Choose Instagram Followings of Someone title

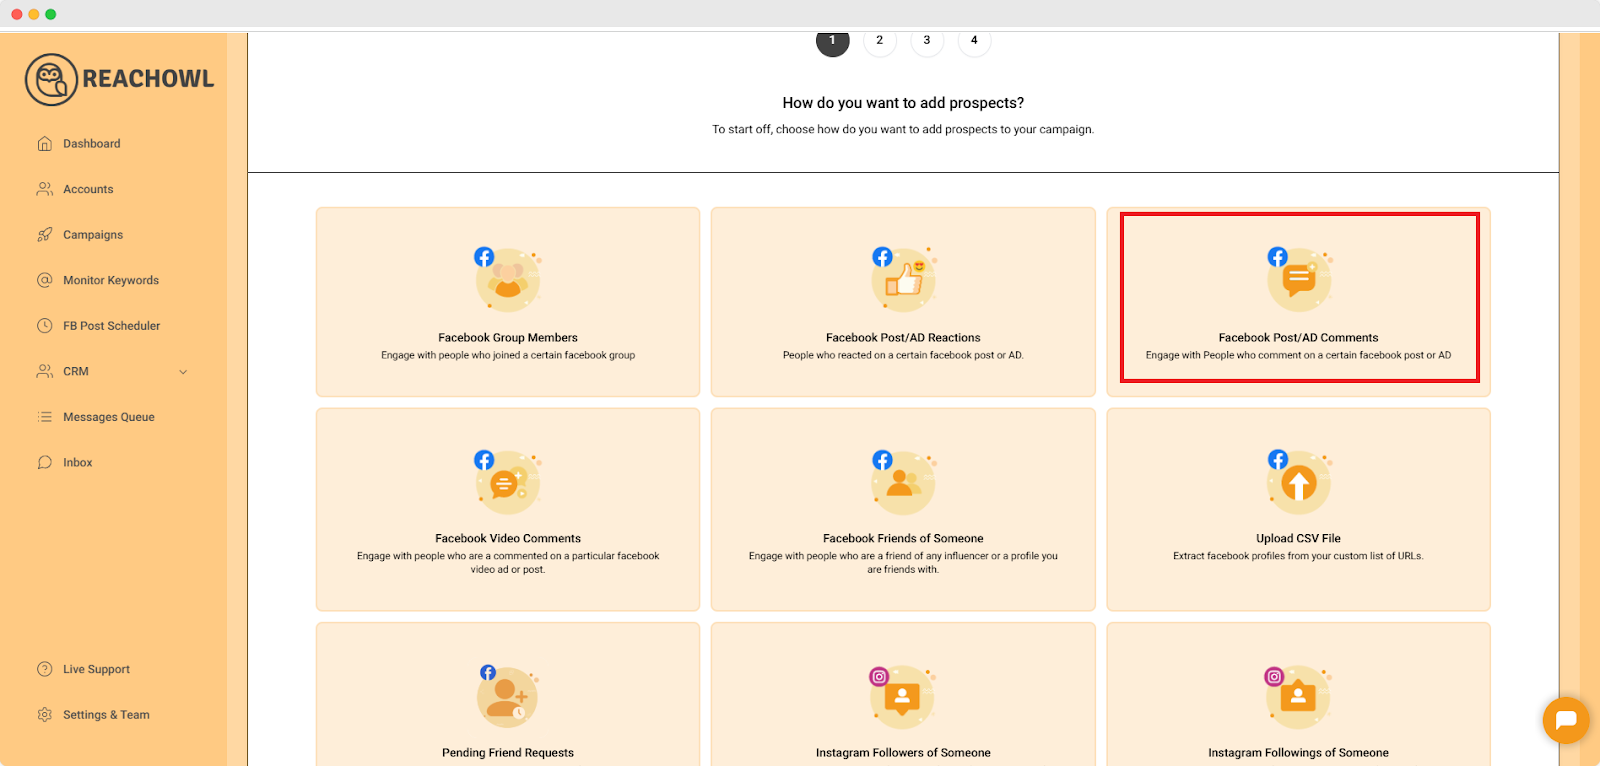tap(1298, 753)
